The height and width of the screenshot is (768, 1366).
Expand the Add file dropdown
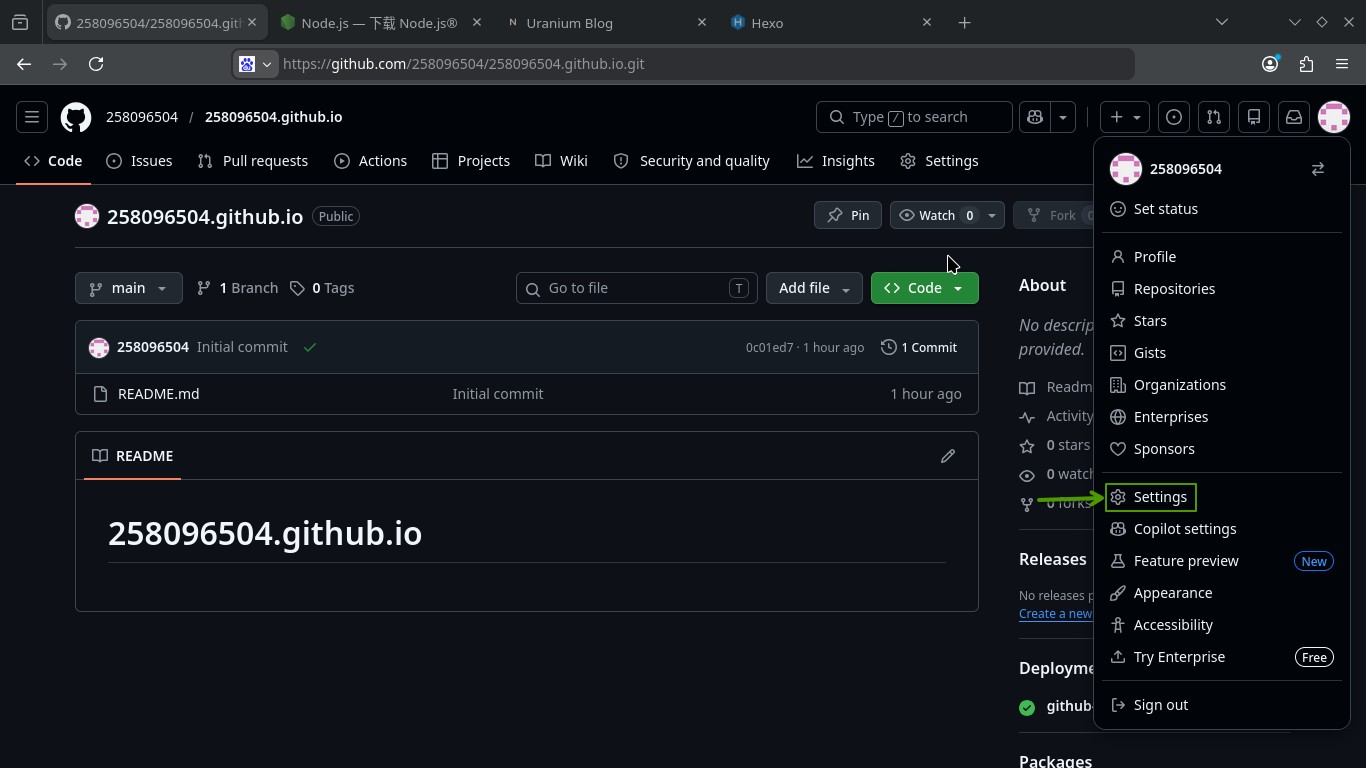(x=814, y=288)
